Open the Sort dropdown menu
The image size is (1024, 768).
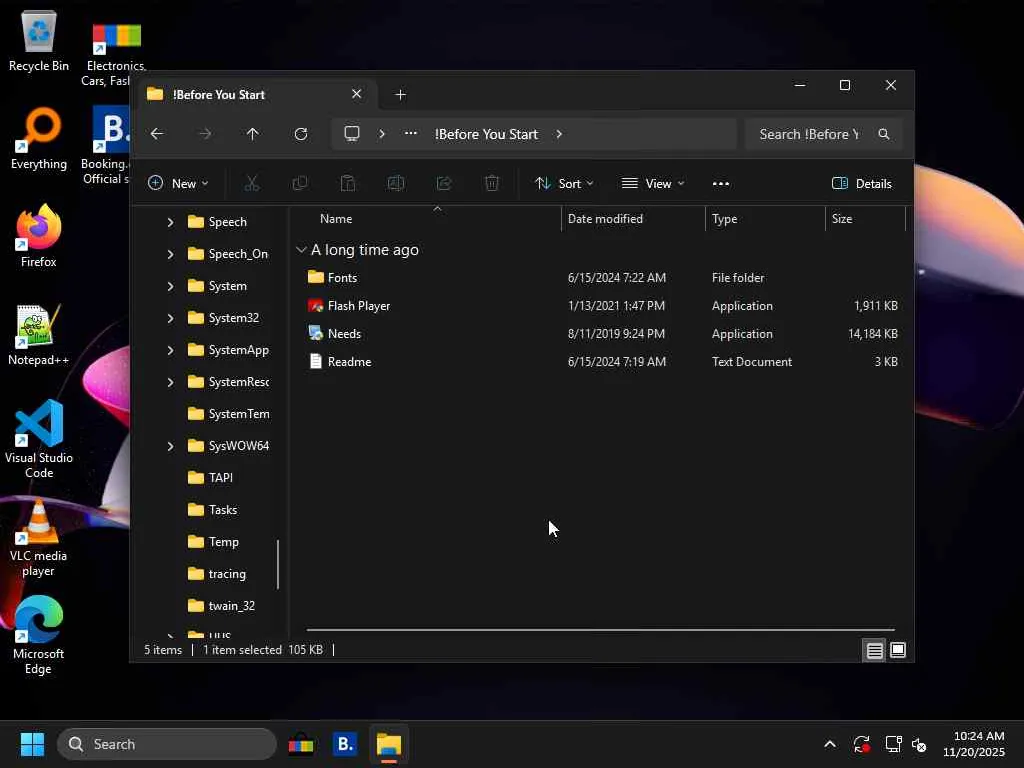[x=564, y=183]
